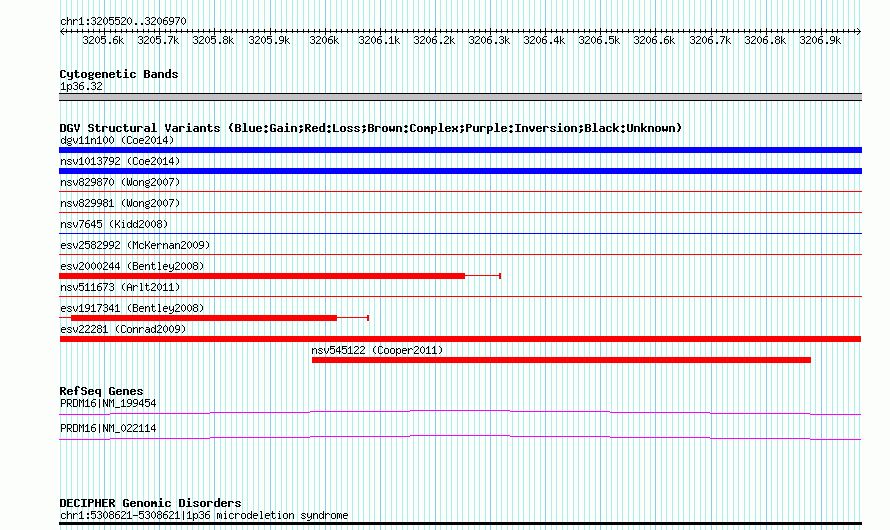Screen dimensions: 890x530
Task: Open the Cytogenetic Bands track title
Action: pyautogui.click(x=119, y=74)
